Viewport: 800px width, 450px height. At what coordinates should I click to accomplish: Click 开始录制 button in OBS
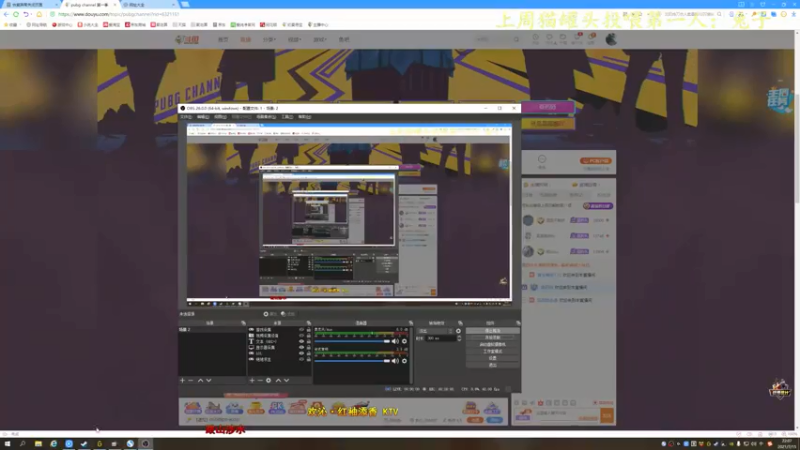point(492,338)
